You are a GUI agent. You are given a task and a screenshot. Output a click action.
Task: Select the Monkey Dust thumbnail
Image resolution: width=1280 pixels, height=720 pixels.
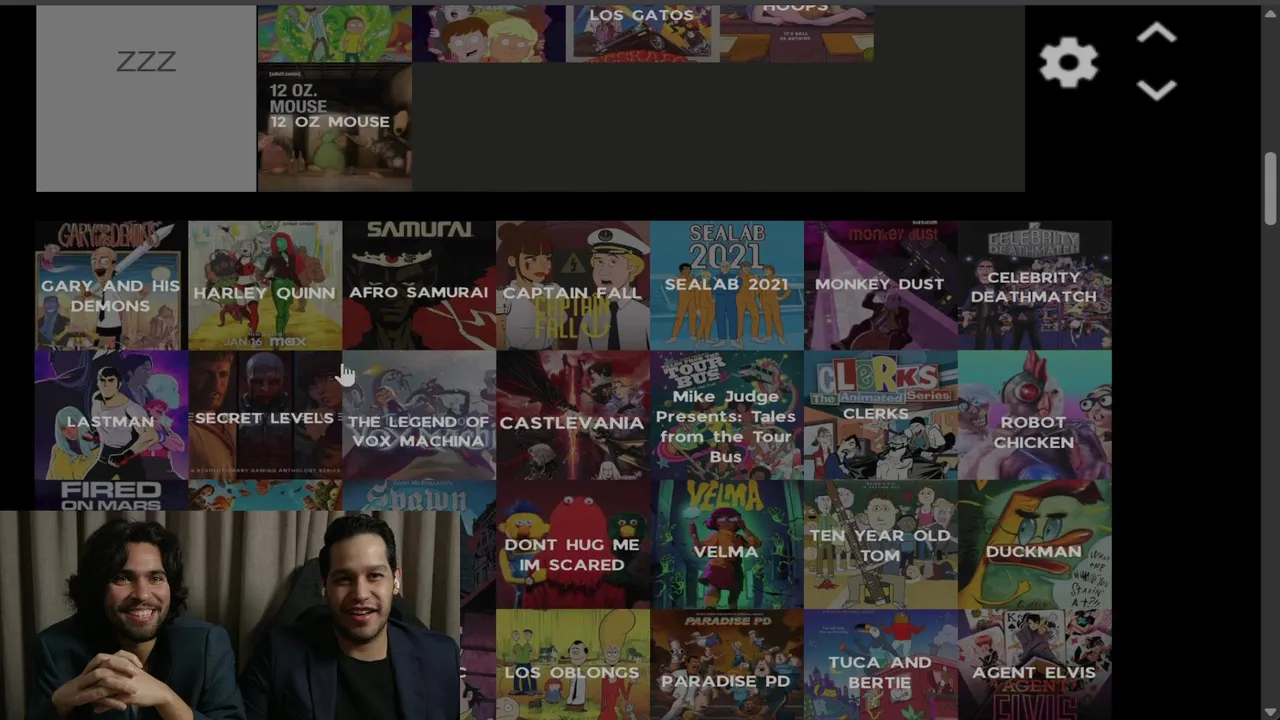[x=881, y=285]
